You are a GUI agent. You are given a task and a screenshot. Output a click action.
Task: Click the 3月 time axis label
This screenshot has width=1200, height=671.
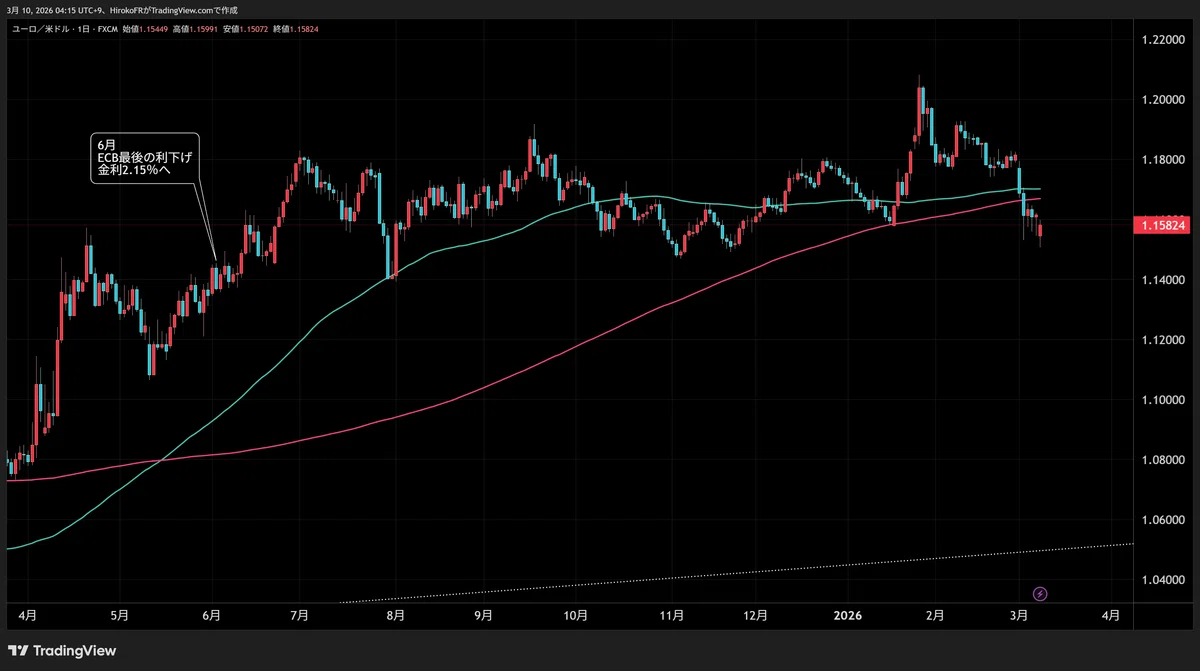click(1018, 616)
